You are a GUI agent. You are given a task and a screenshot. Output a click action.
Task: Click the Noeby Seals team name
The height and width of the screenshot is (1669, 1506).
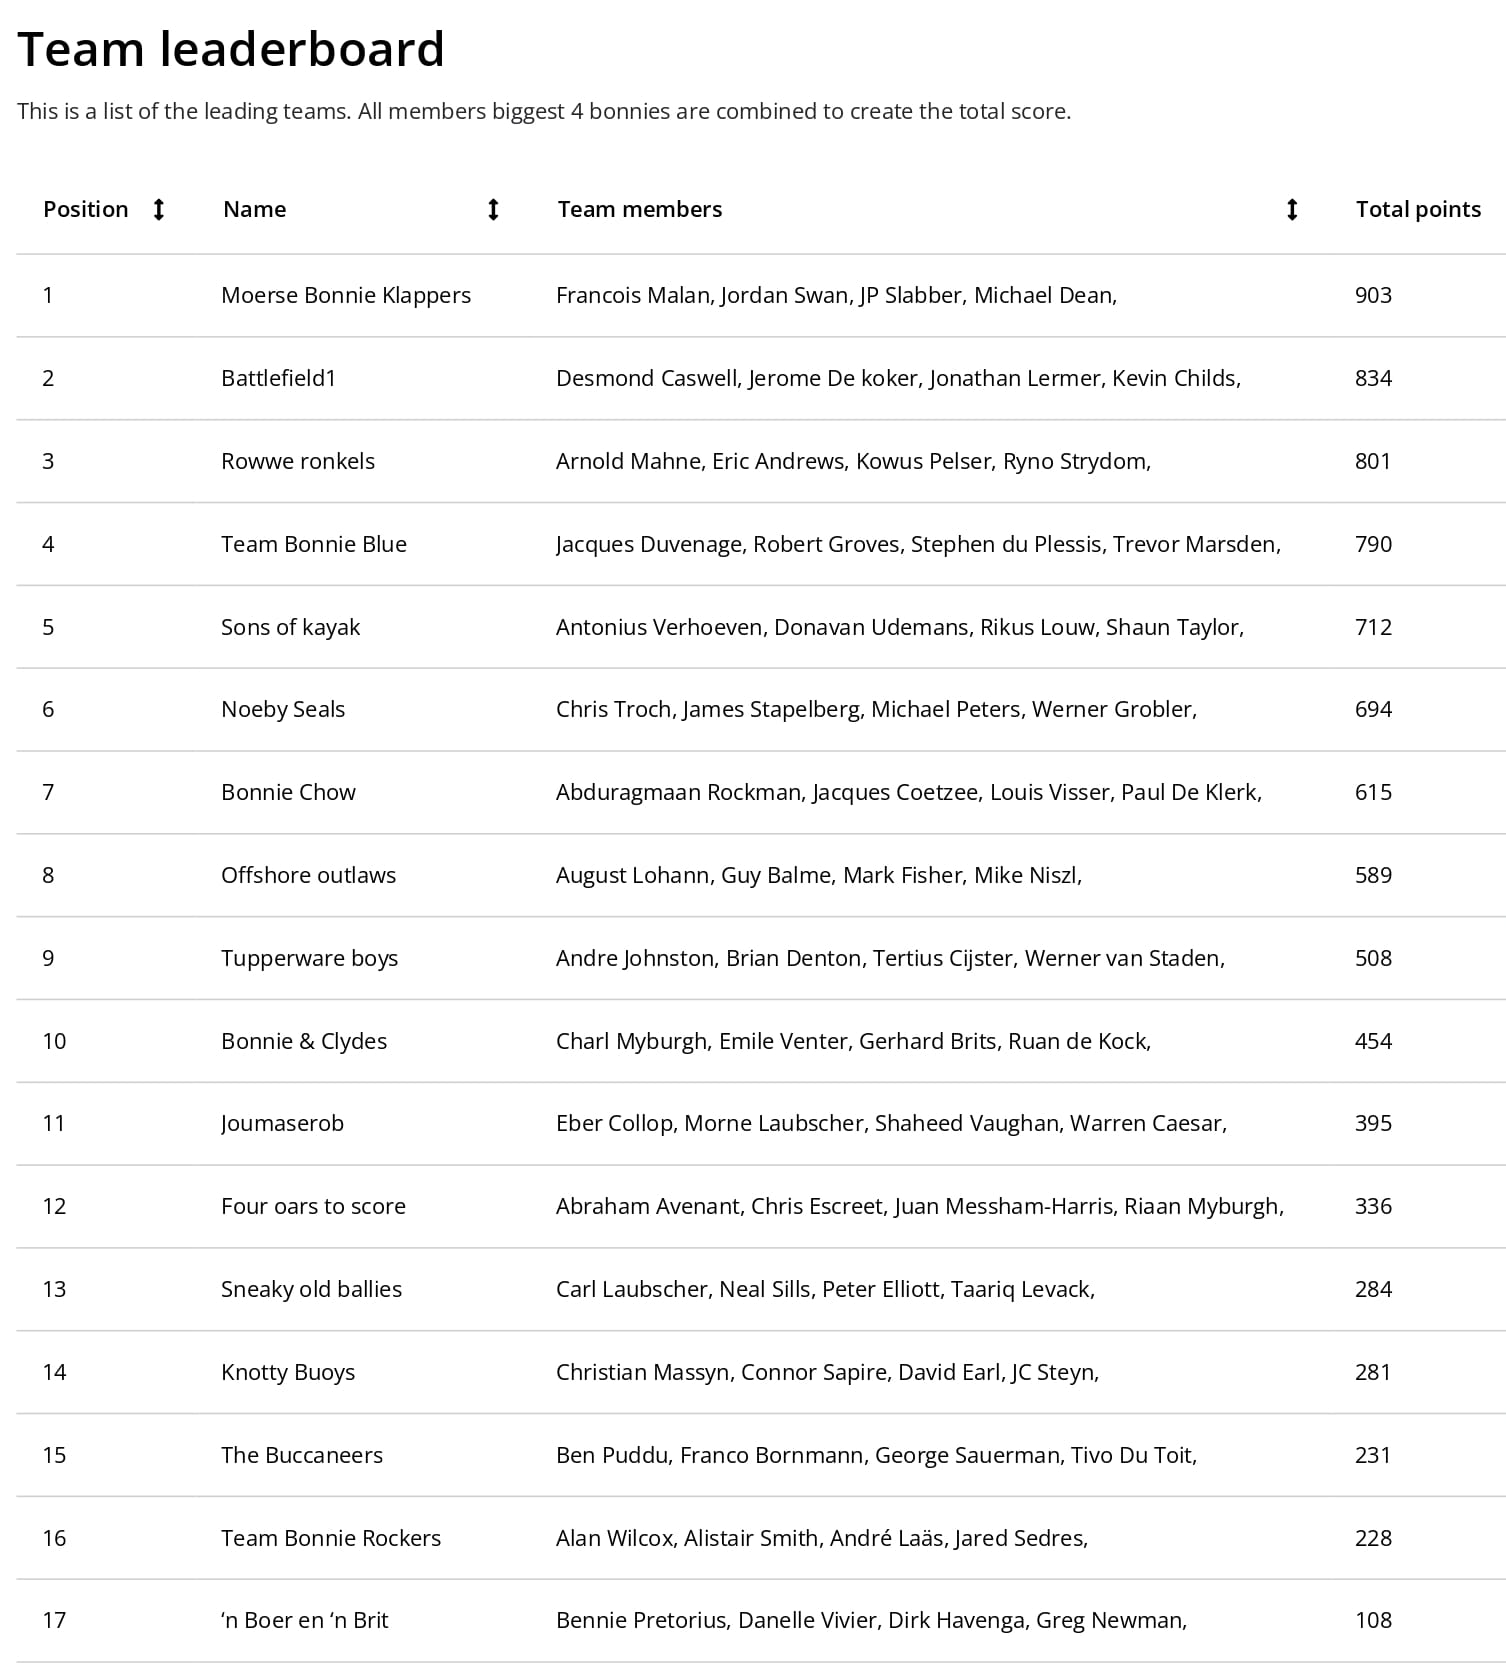(283, 709)
